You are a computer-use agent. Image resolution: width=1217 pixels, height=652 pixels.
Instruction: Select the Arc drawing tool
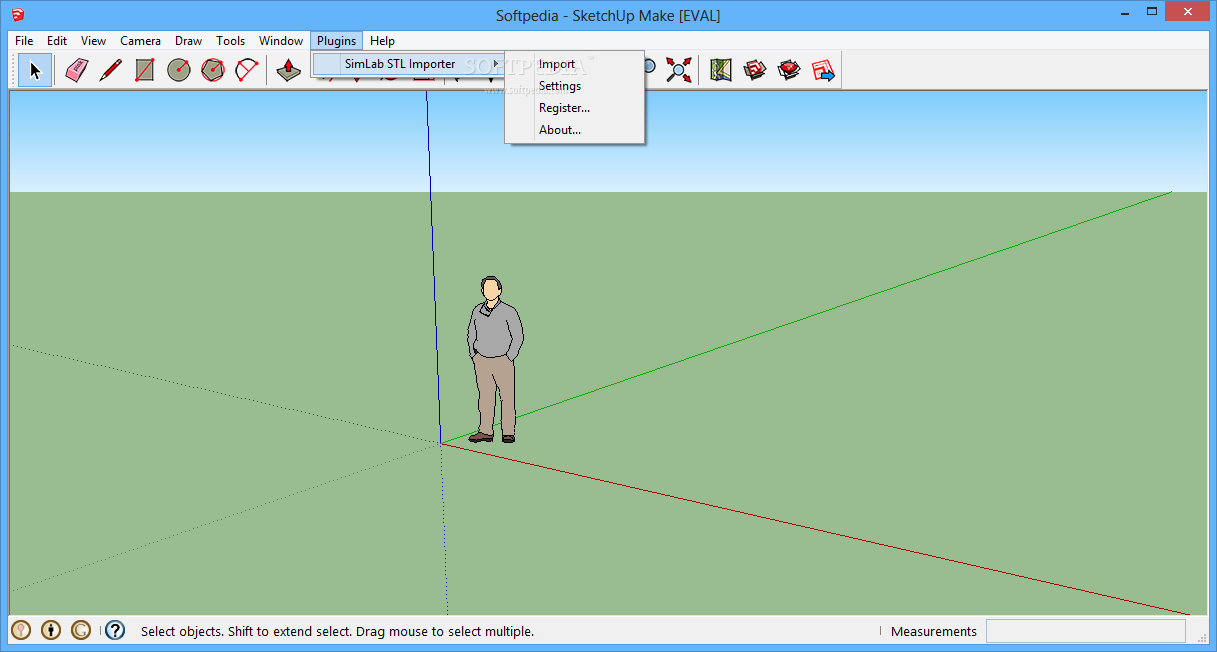tap(247, 70)
